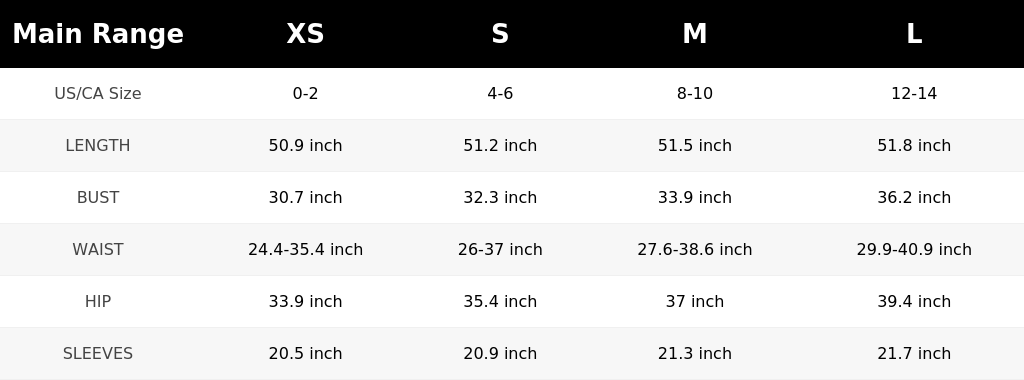Select the S column header
1024x380 pixels.
pos(500,34)
